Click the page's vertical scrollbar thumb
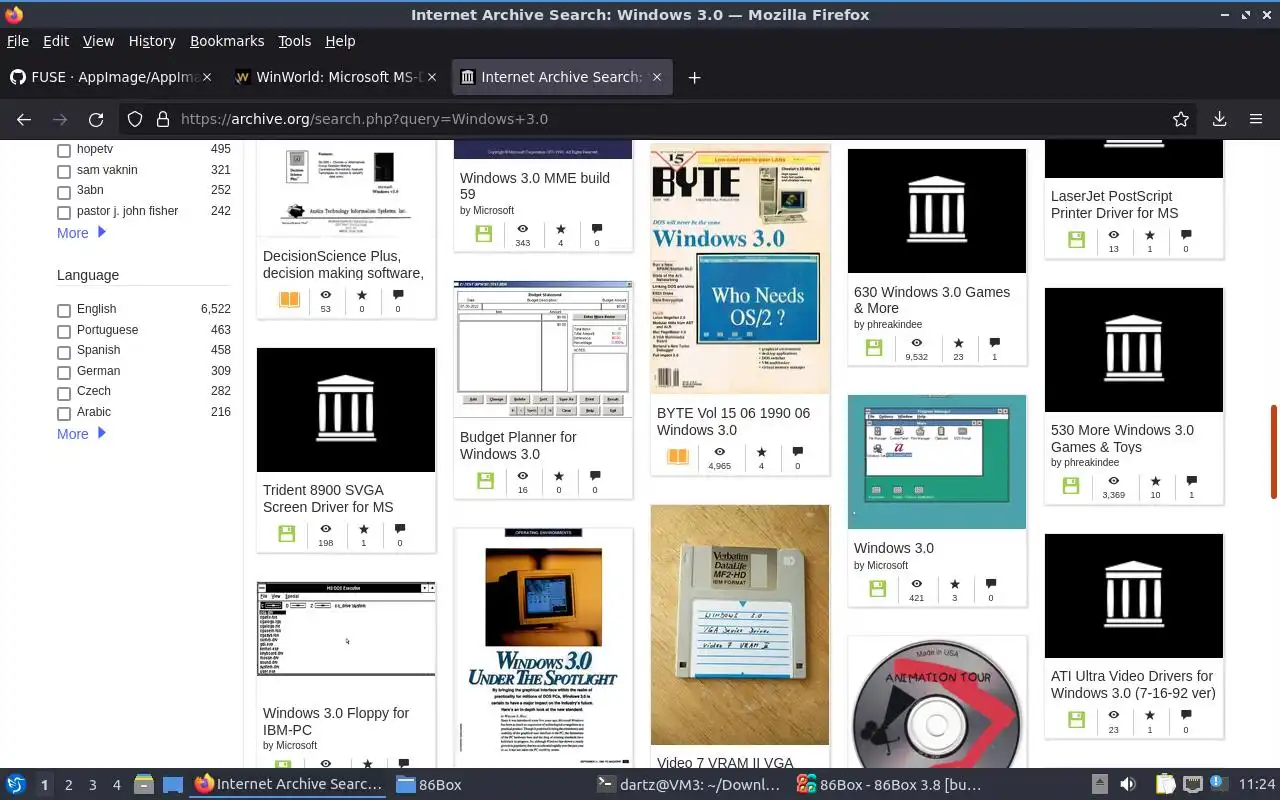 tap(1274, 452)
